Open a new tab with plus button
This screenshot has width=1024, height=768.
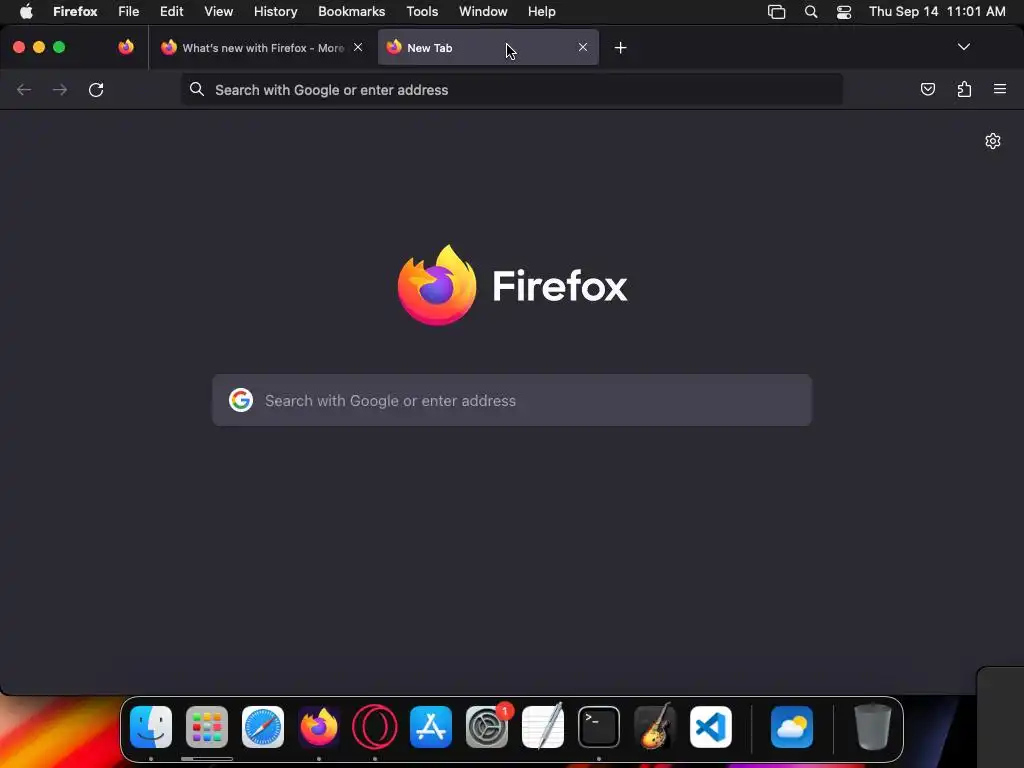pos(620,48)
